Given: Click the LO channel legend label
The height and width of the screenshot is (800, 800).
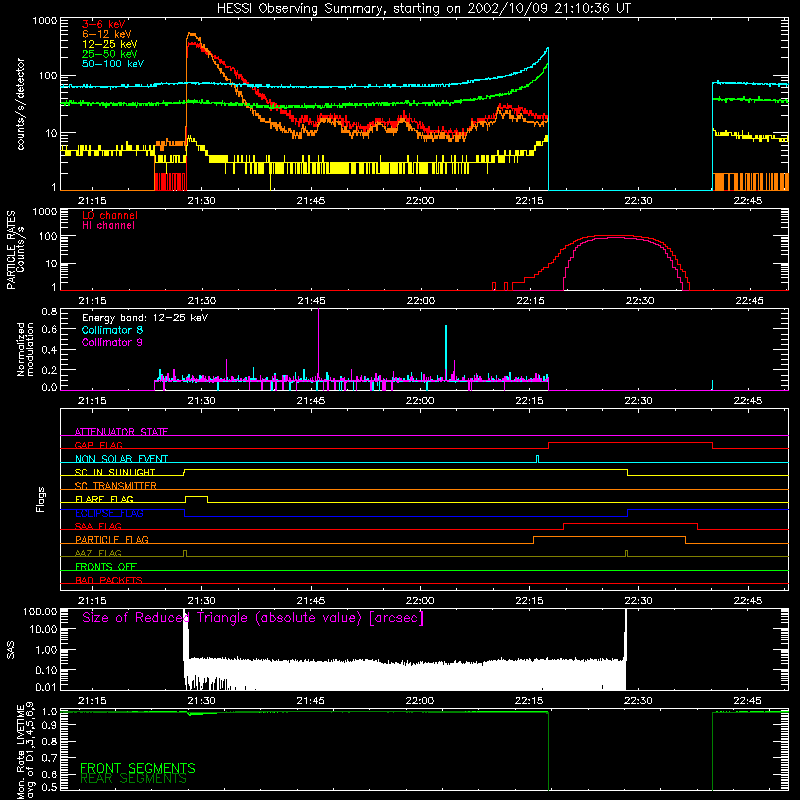Looking at the screenshot, I should coord(110,215).
